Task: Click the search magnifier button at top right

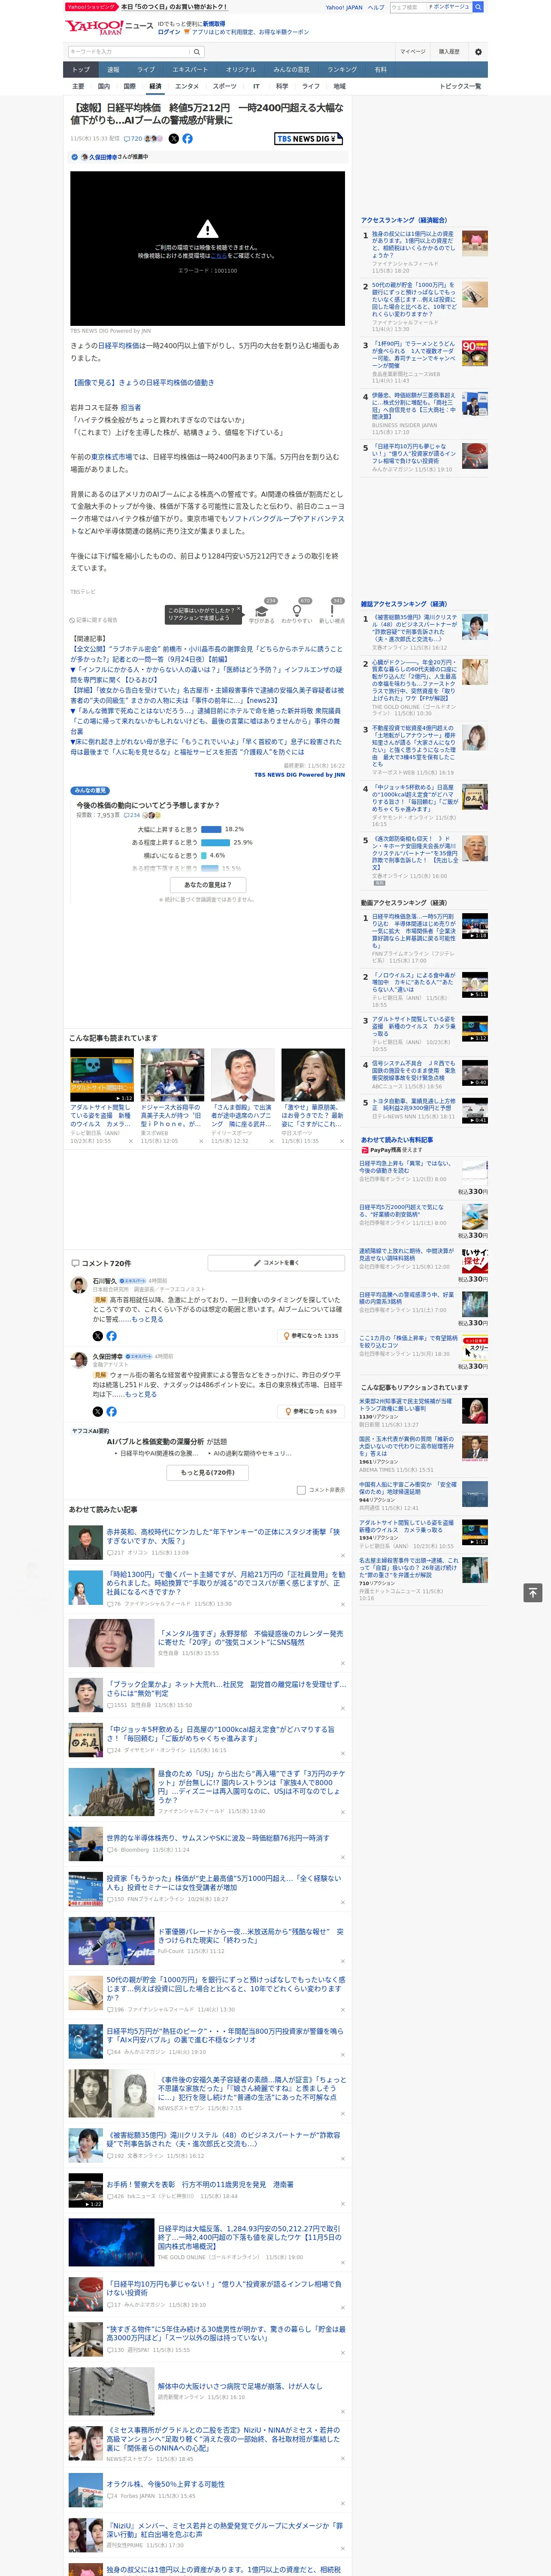Action: click(478, 7)
